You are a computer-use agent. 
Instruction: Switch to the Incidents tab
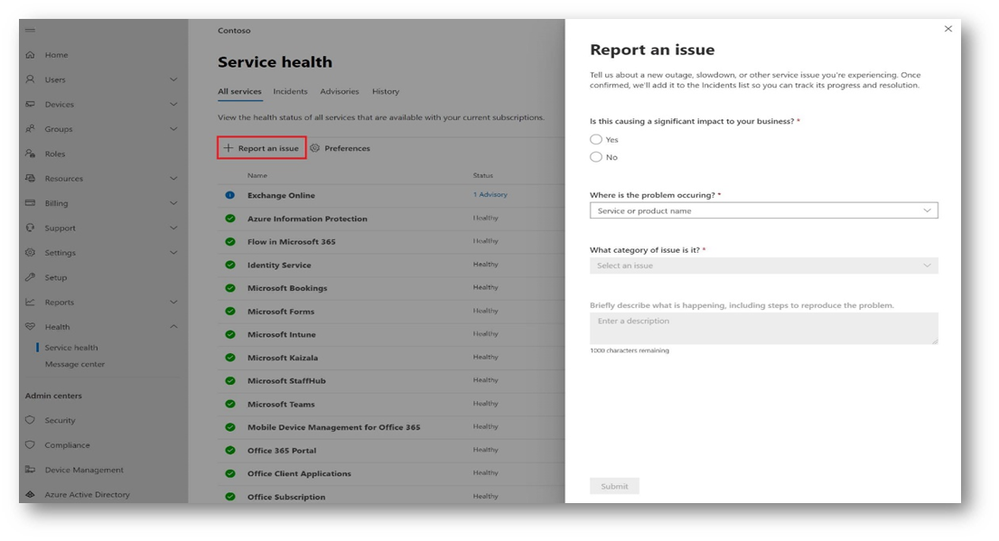[x=290, y=91]
